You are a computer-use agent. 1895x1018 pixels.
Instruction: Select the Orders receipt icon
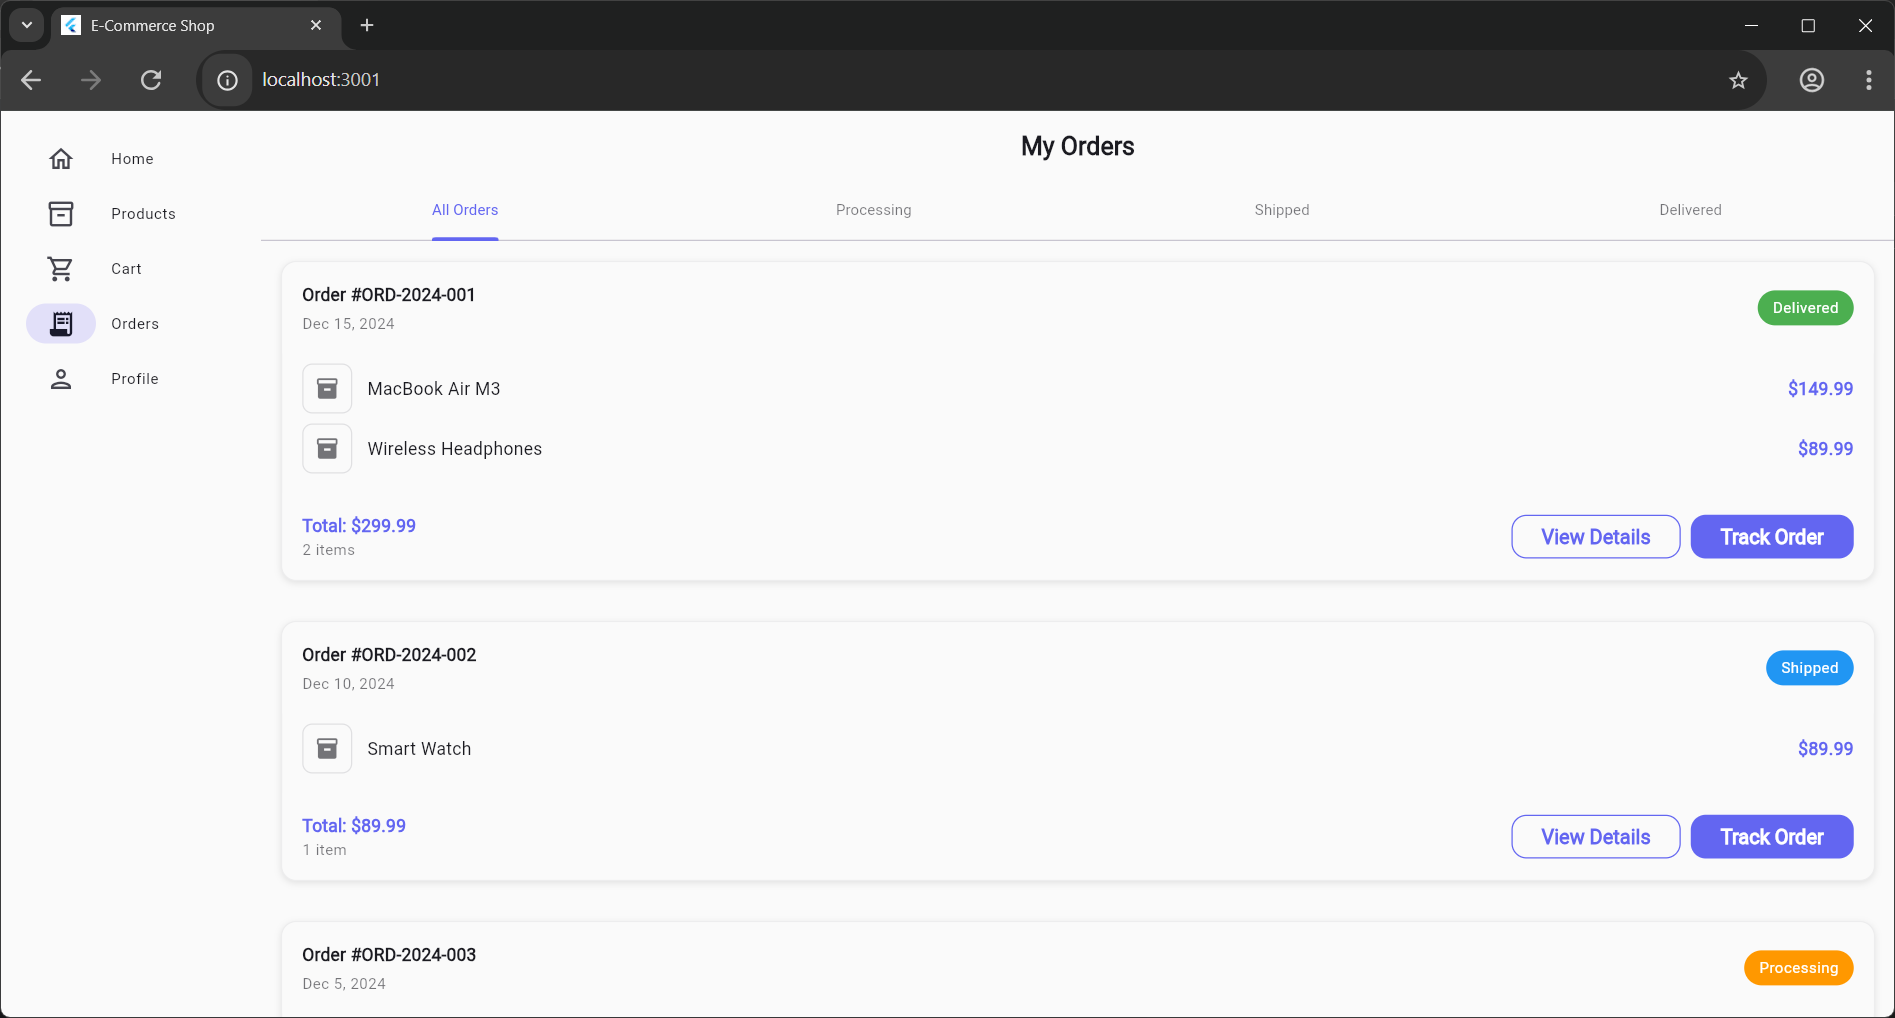coord(61,324)
